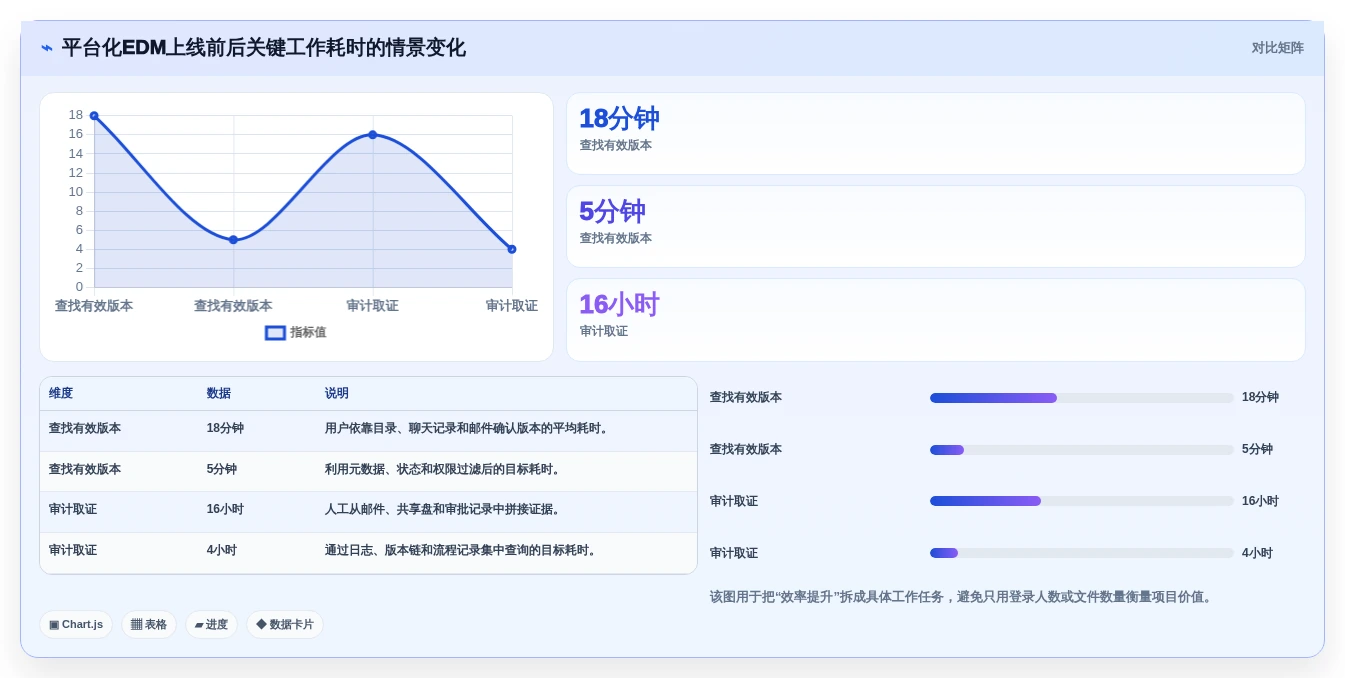The height and width of the screenshot is (678, 1345).
Task: Click the 进度 chip label
Action: pyautogui.click(x=217, y=625)
